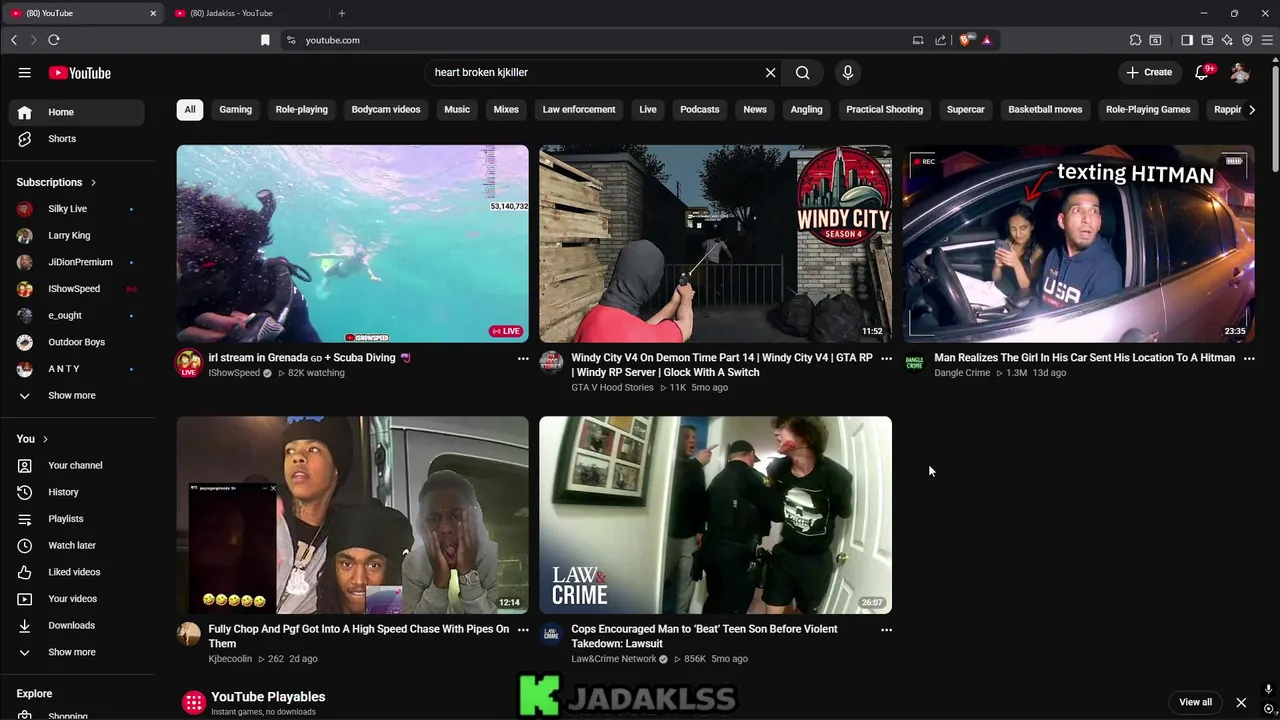The width and height of the screenshot is (1280, 720).
Task: Click the search input field
Action: point(595,73)
